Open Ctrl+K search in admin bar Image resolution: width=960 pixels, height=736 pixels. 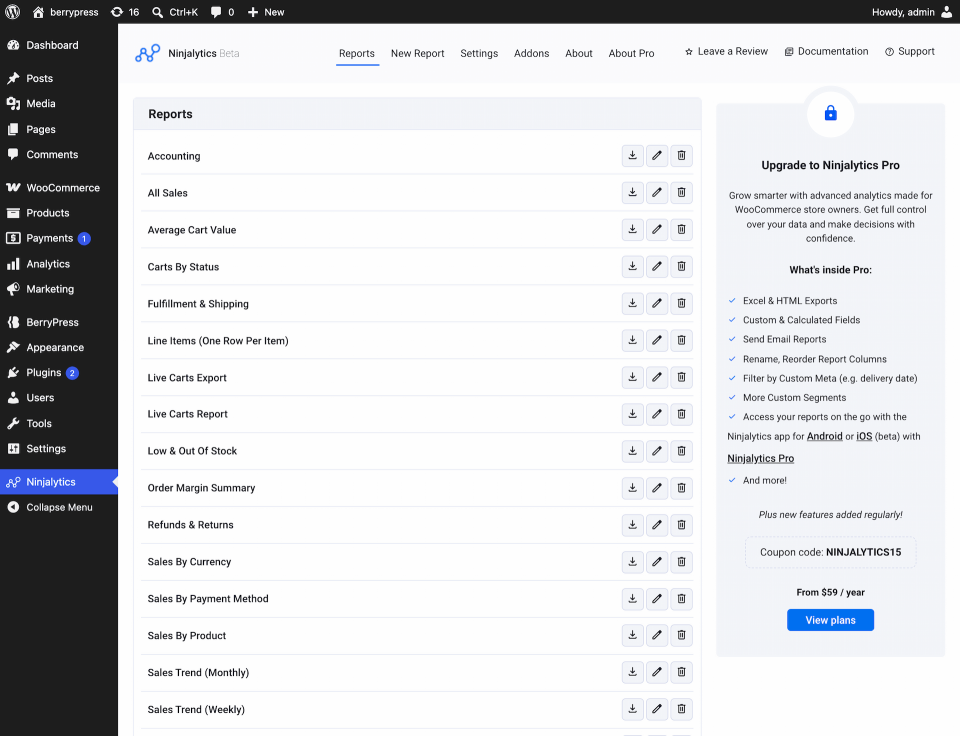point(175,12)
